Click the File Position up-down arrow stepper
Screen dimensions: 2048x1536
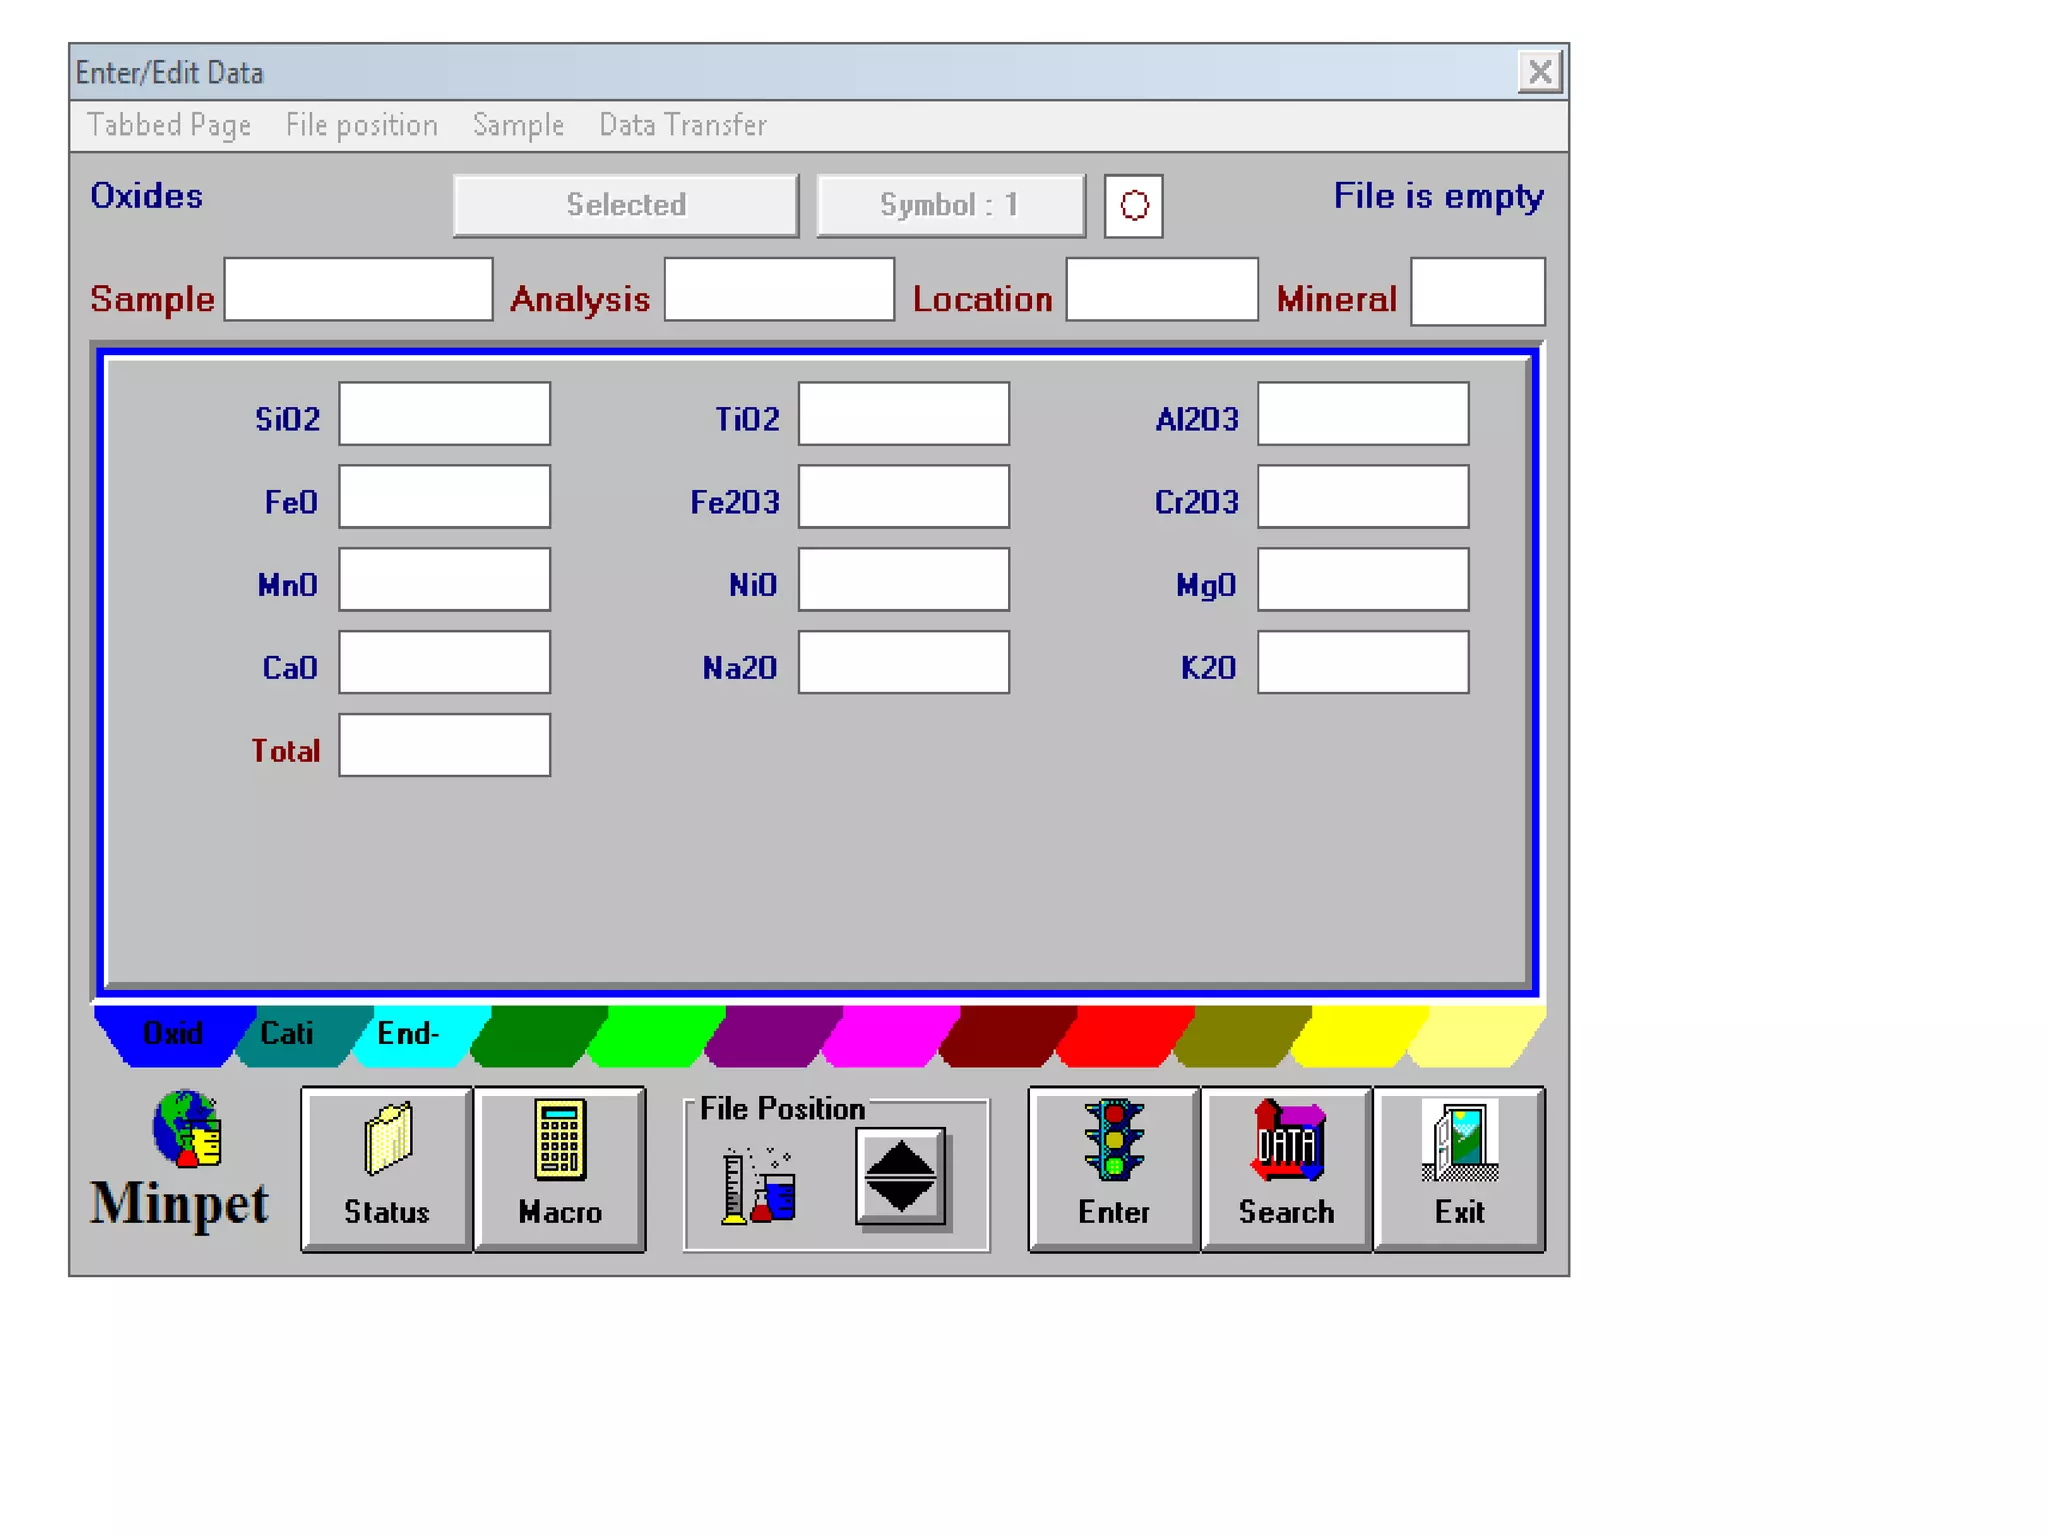click(x=900, y=1176)
